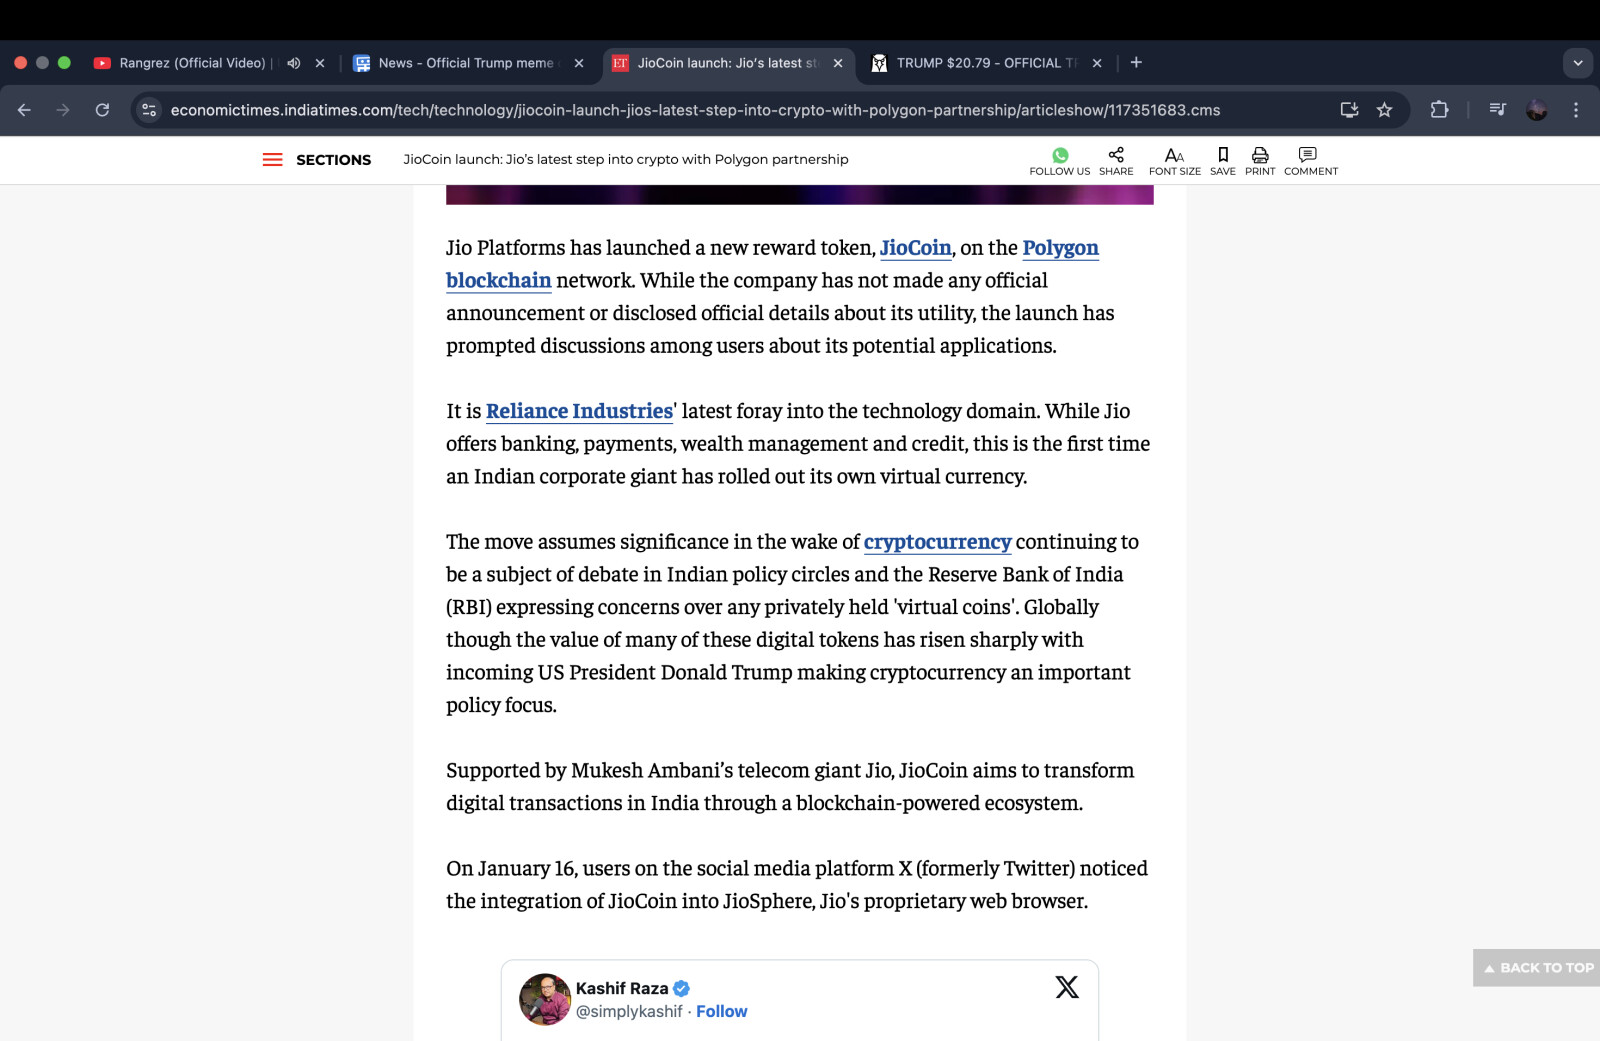Click the macOS green fullscreen window button
Screen dimensions: 1600x1041
64,63
